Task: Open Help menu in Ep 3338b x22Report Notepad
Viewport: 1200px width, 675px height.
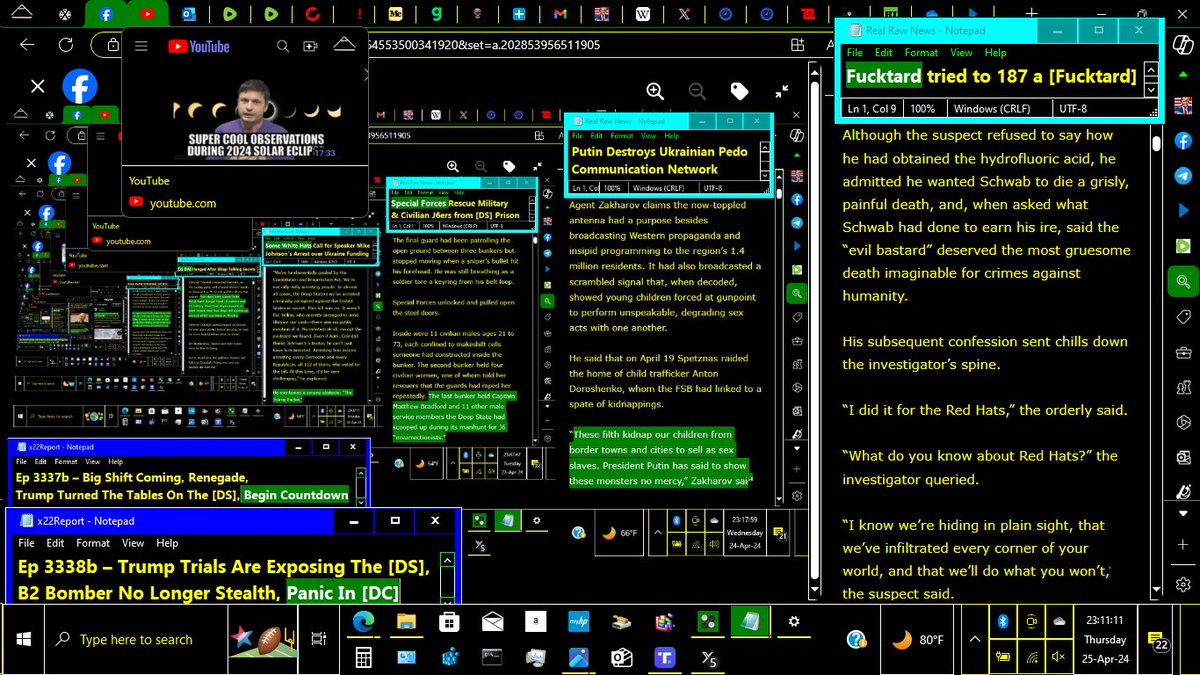Action: click(167, 543)
